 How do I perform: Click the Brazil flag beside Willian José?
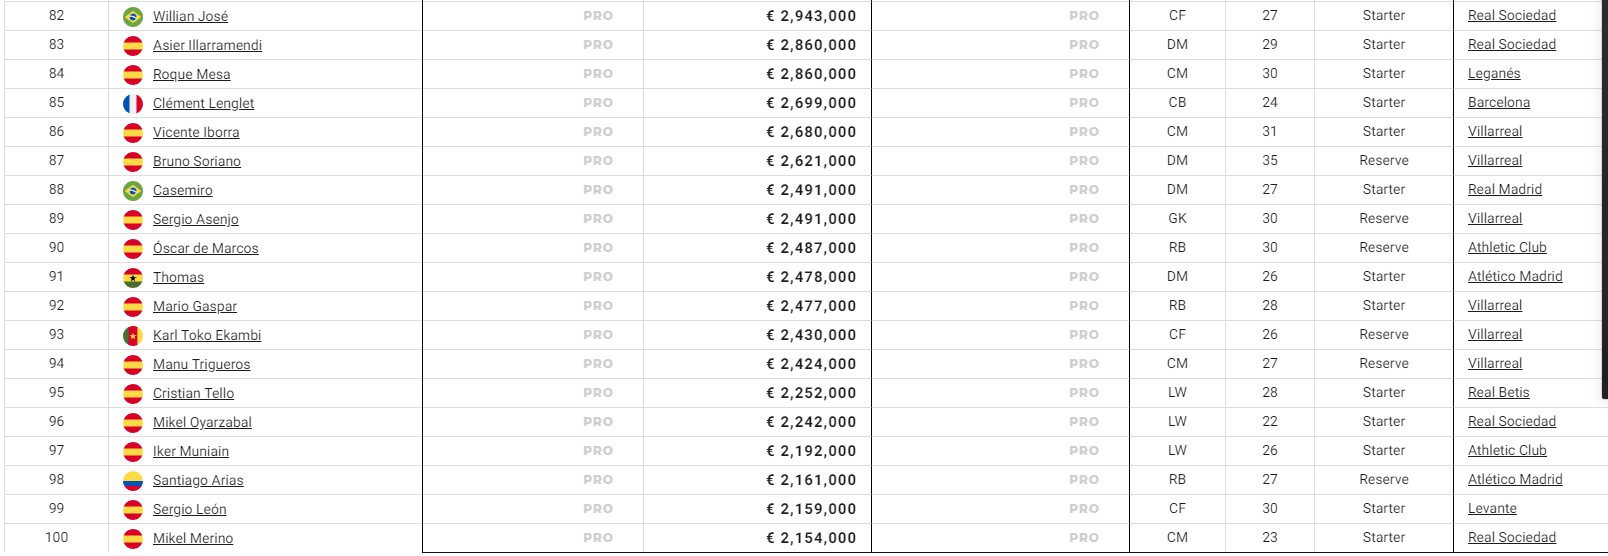click(x=133, y=16)
